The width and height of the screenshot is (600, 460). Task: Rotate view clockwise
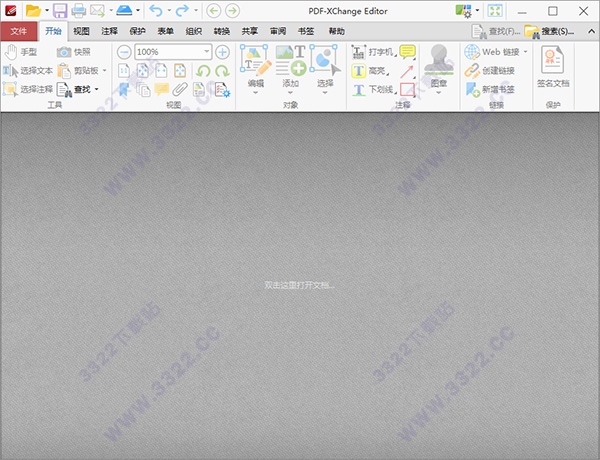tap(222, 71)
